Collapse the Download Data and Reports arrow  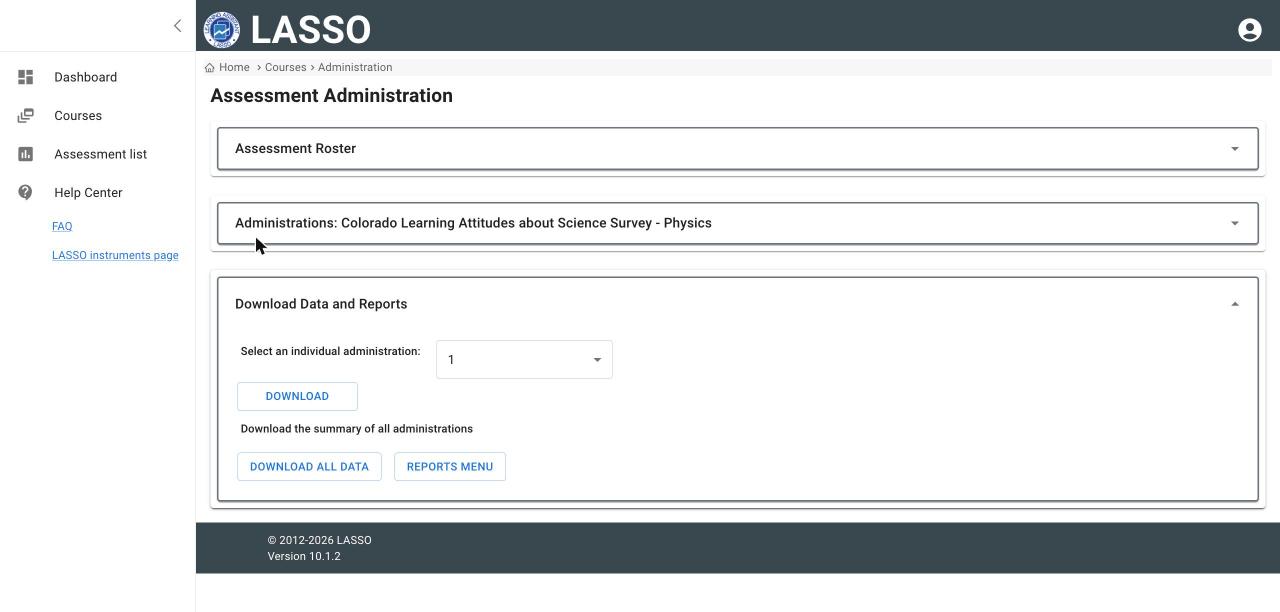(1235, 304)
